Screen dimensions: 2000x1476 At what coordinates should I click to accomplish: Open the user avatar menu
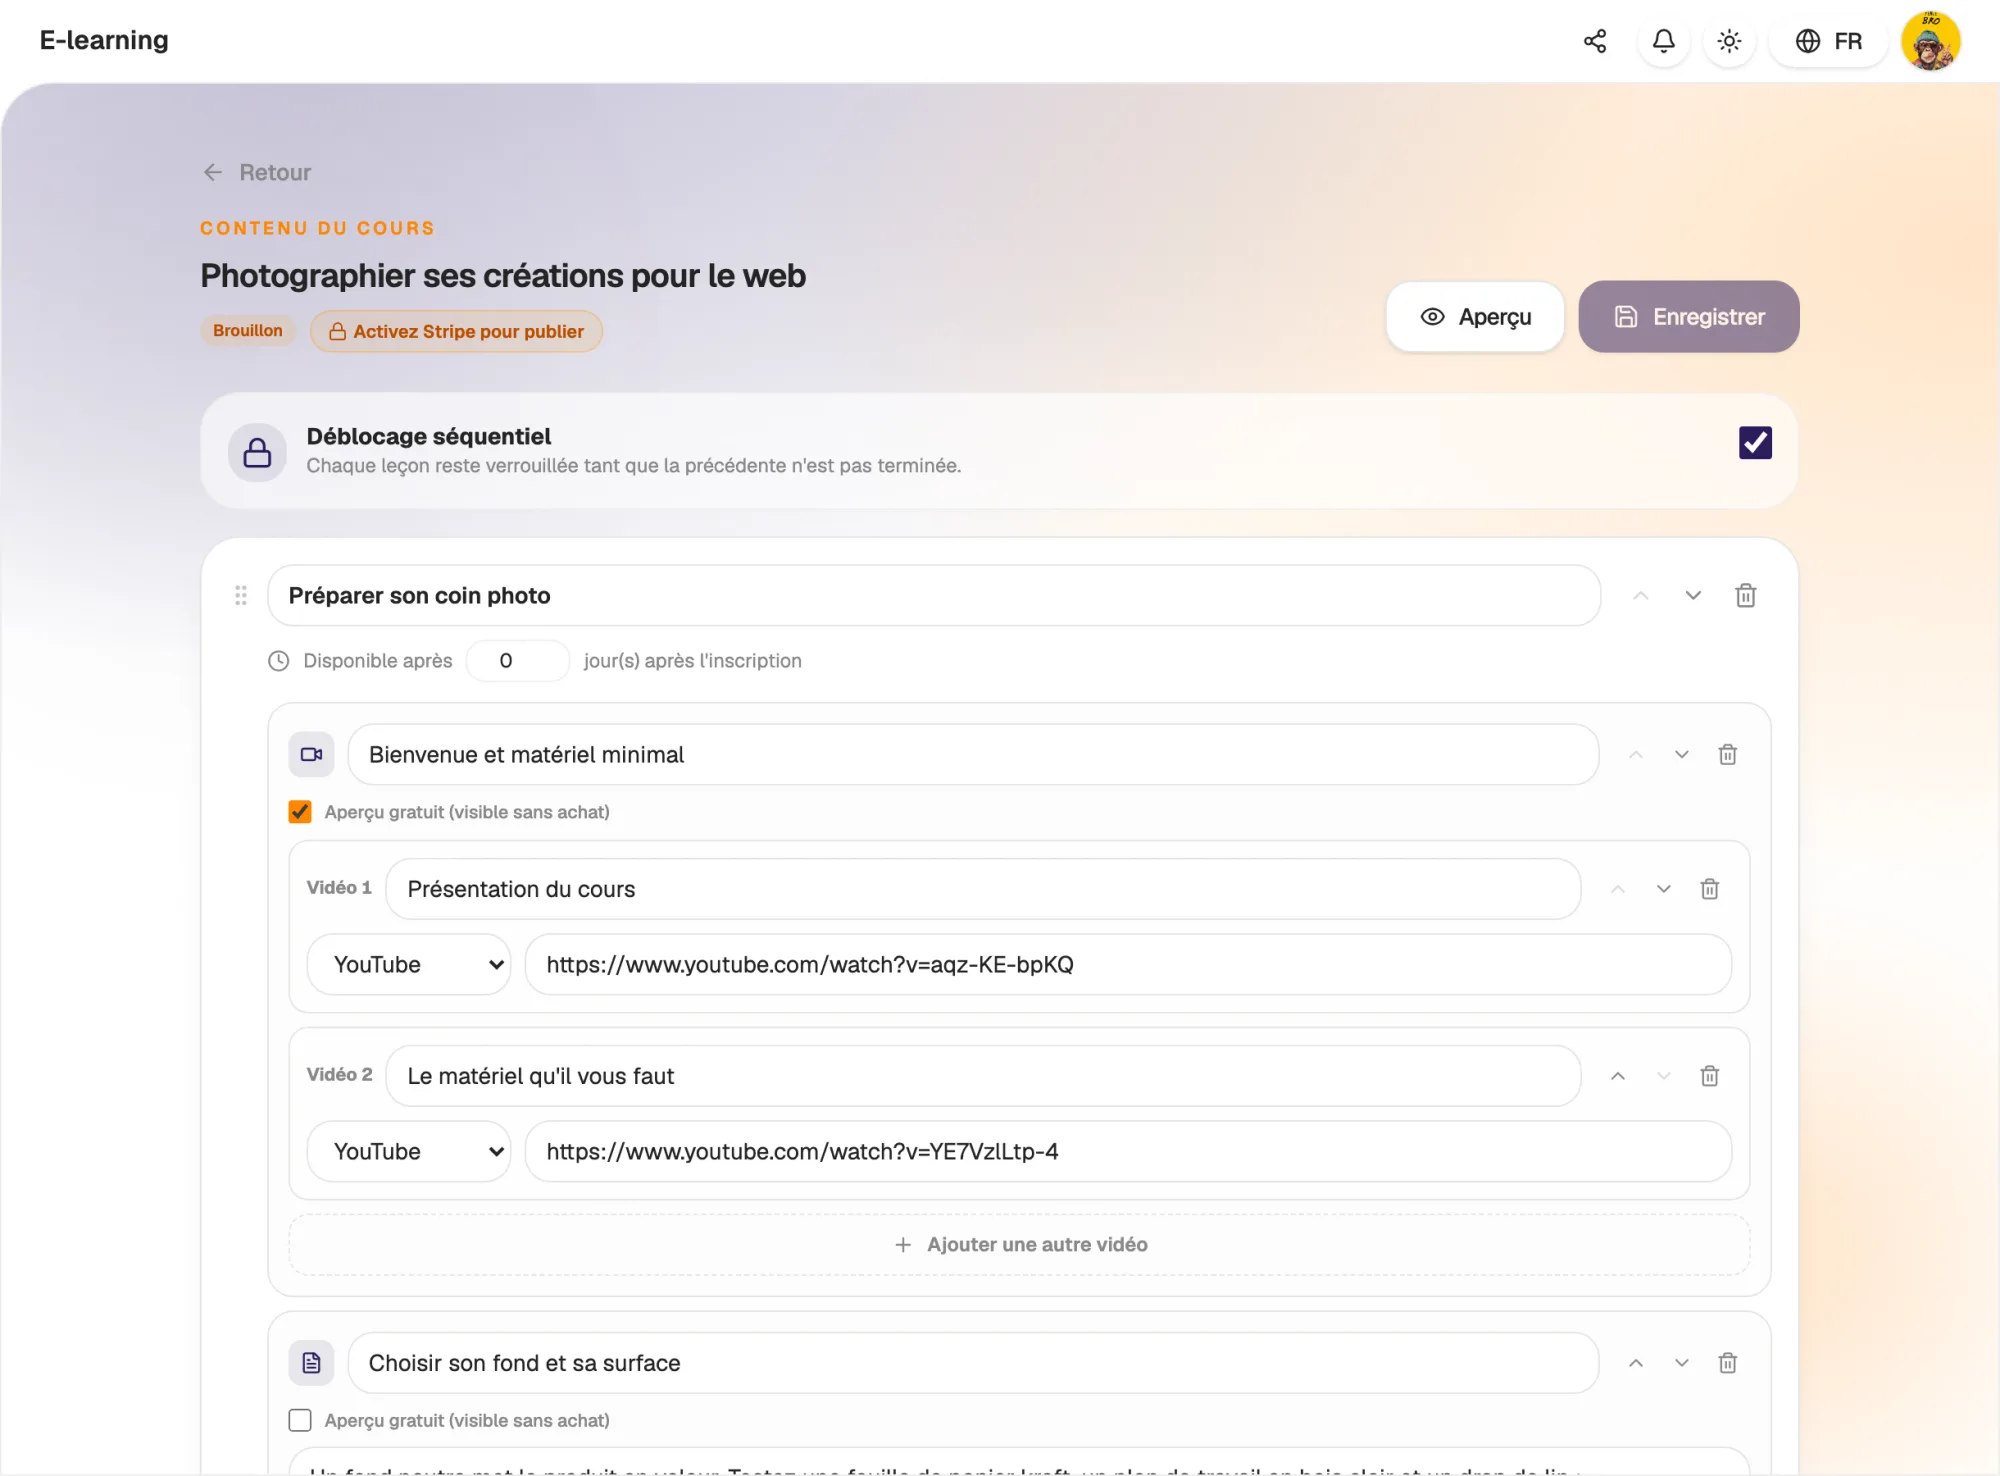[1930, 41]
